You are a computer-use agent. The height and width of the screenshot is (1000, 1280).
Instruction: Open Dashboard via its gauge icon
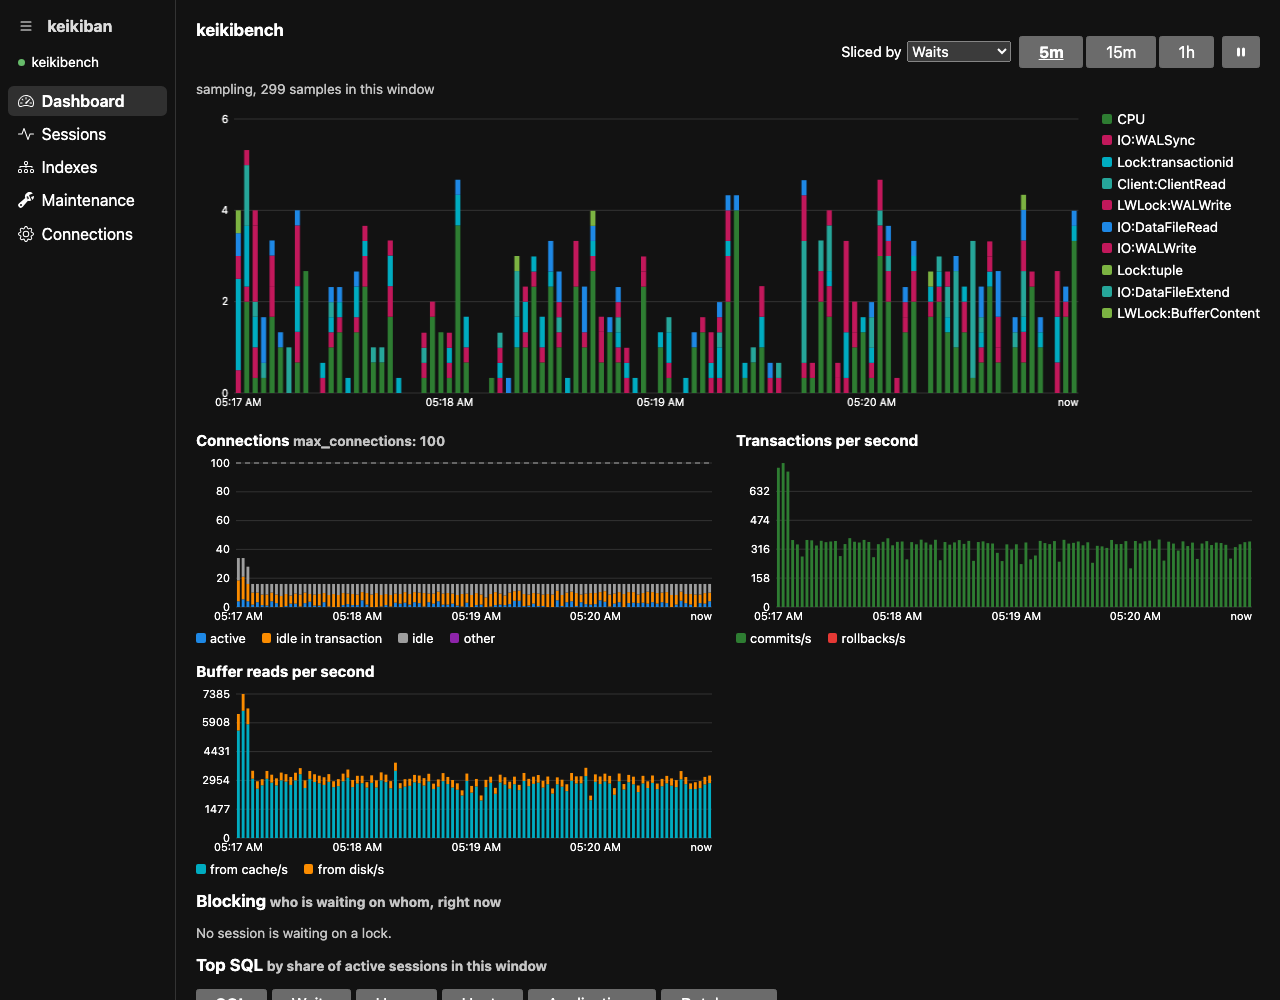pos(26,101)
